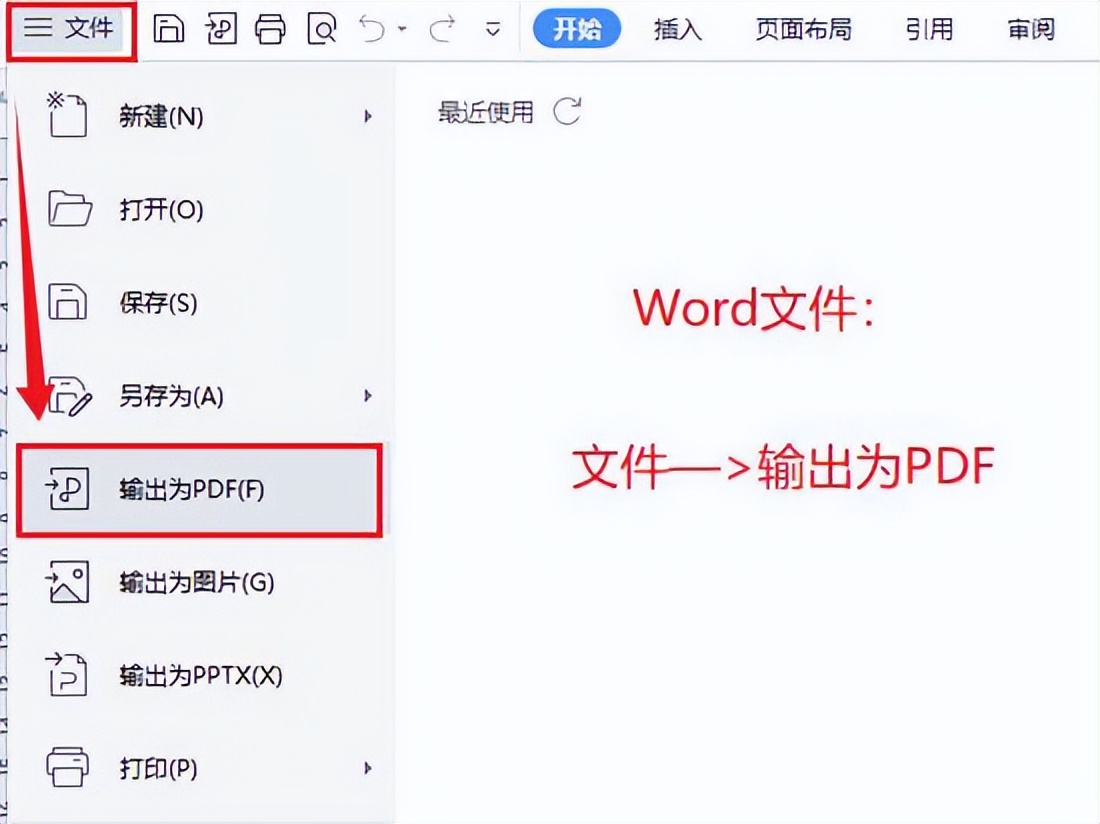Expand the 新建 submenu arrow
Image resolution: width=1100 pixels, height=824 pixels.
(370, 116)
